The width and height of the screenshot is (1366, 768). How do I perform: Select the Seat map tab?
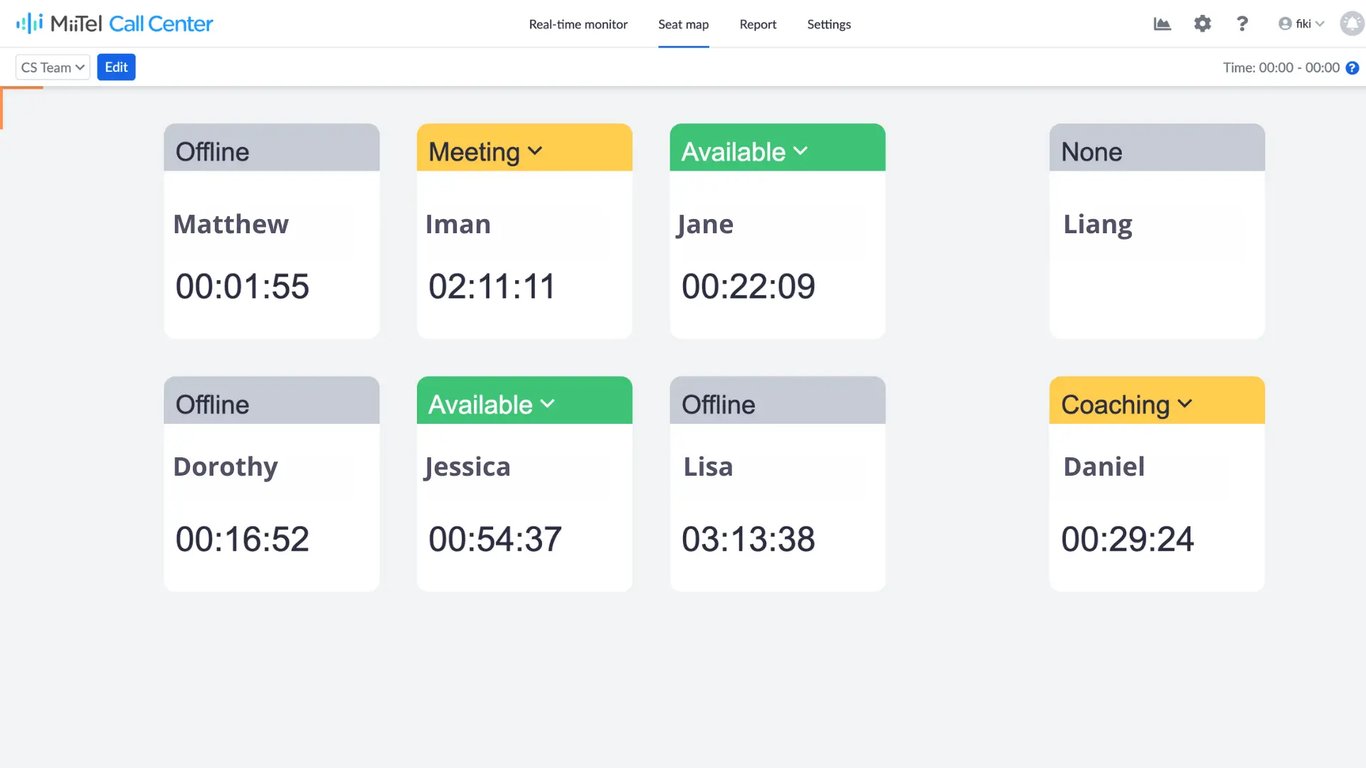(x=683, y=24)
